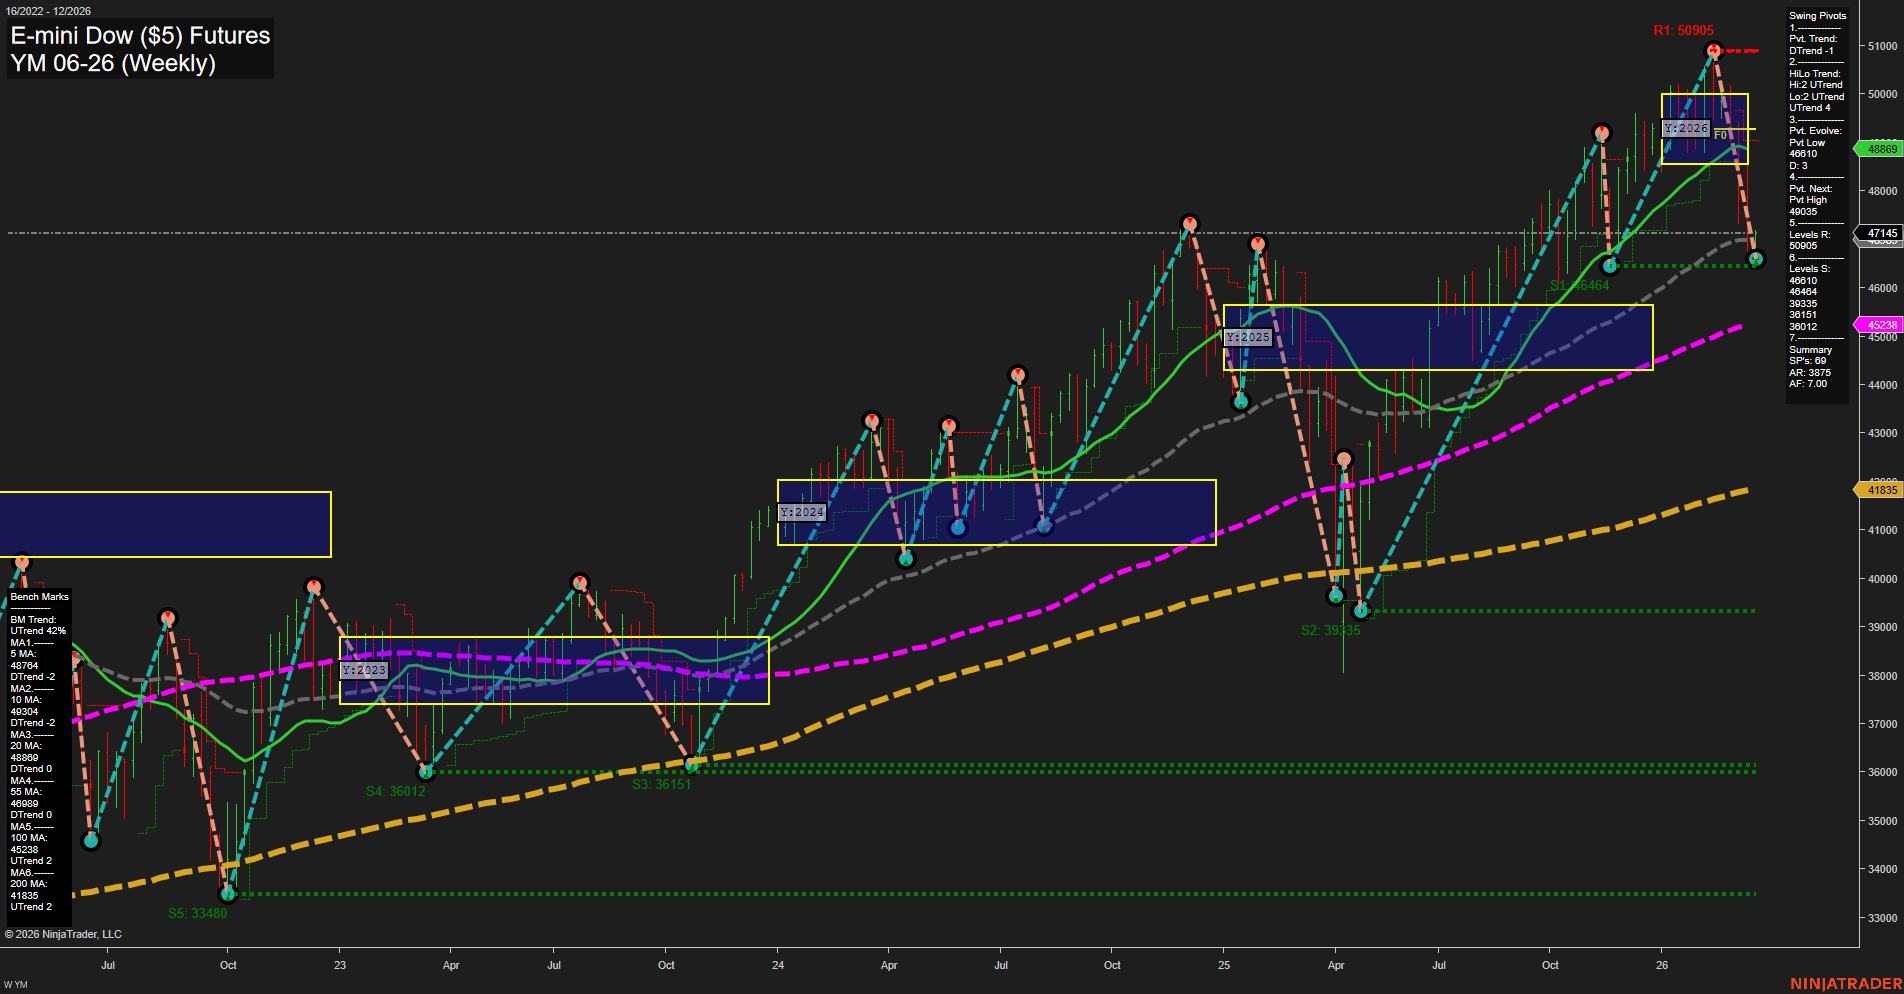This screenshot has height=994, width=1904.
Task: Click the teal dot on the S1: 46464 dotted line
Action: (1609, 266)
